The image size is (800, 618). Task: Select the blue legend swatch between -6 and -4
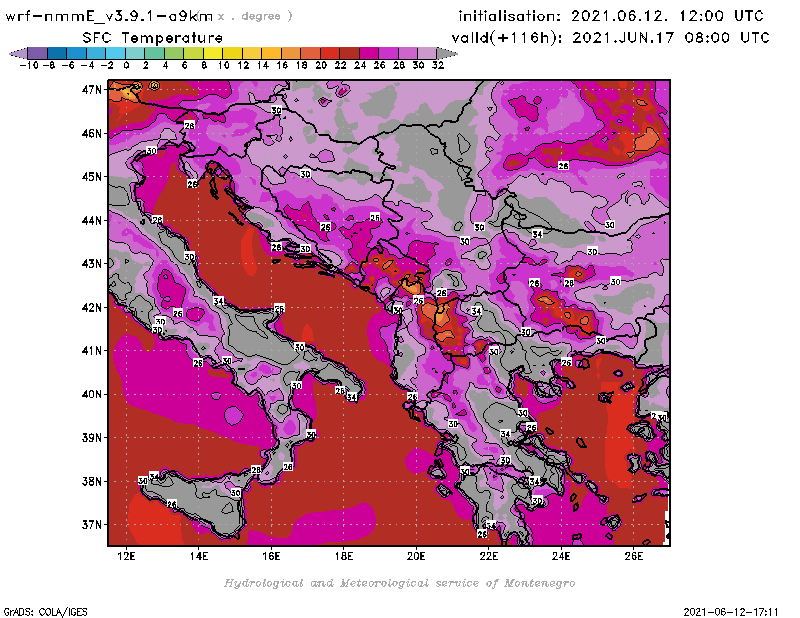coord(77,53)
